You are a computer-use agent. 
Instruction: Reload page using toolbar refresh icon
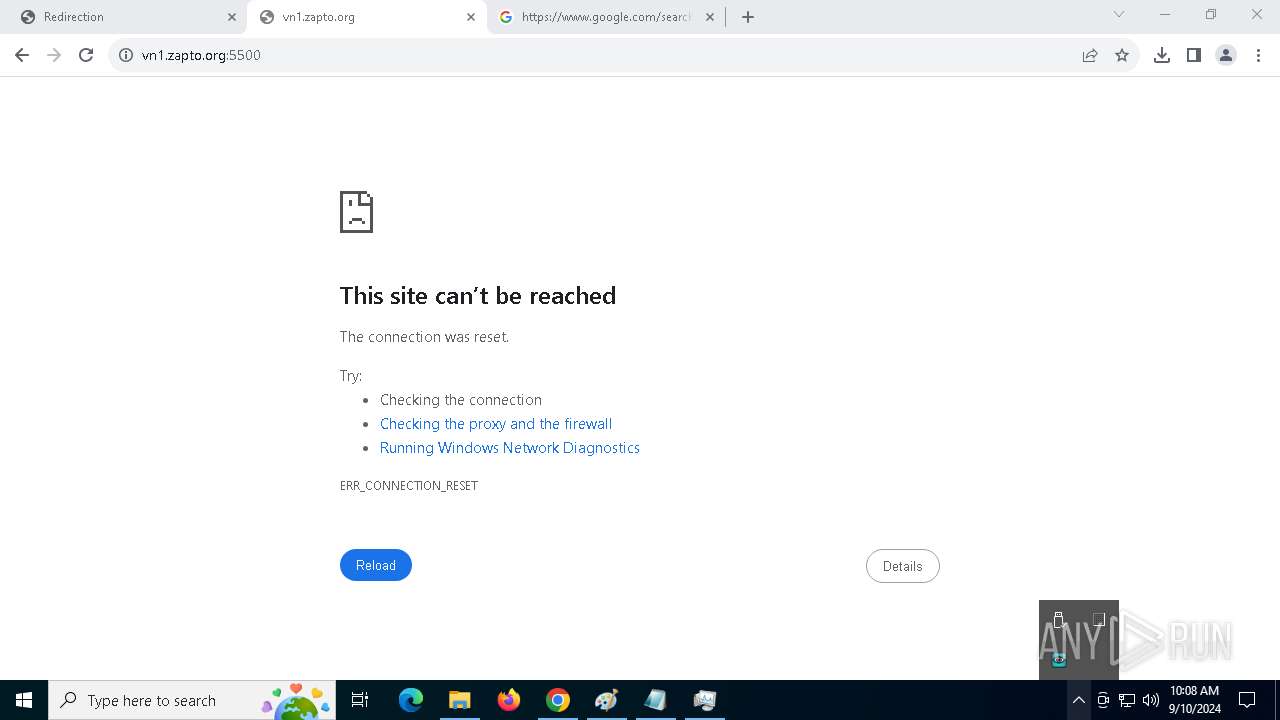(x=86, y=55)
